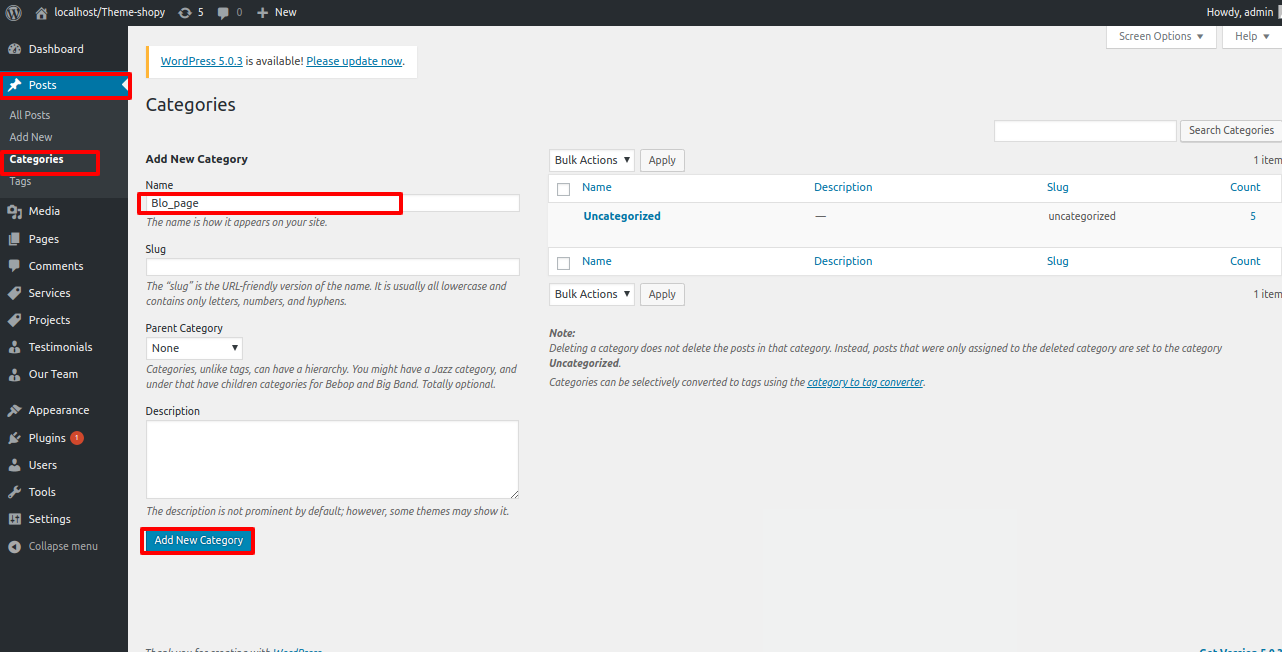The height and width of the screenshot is (652, 1282).
Task: Click the WordPress logo icon
Action: (x=13, y=12)
